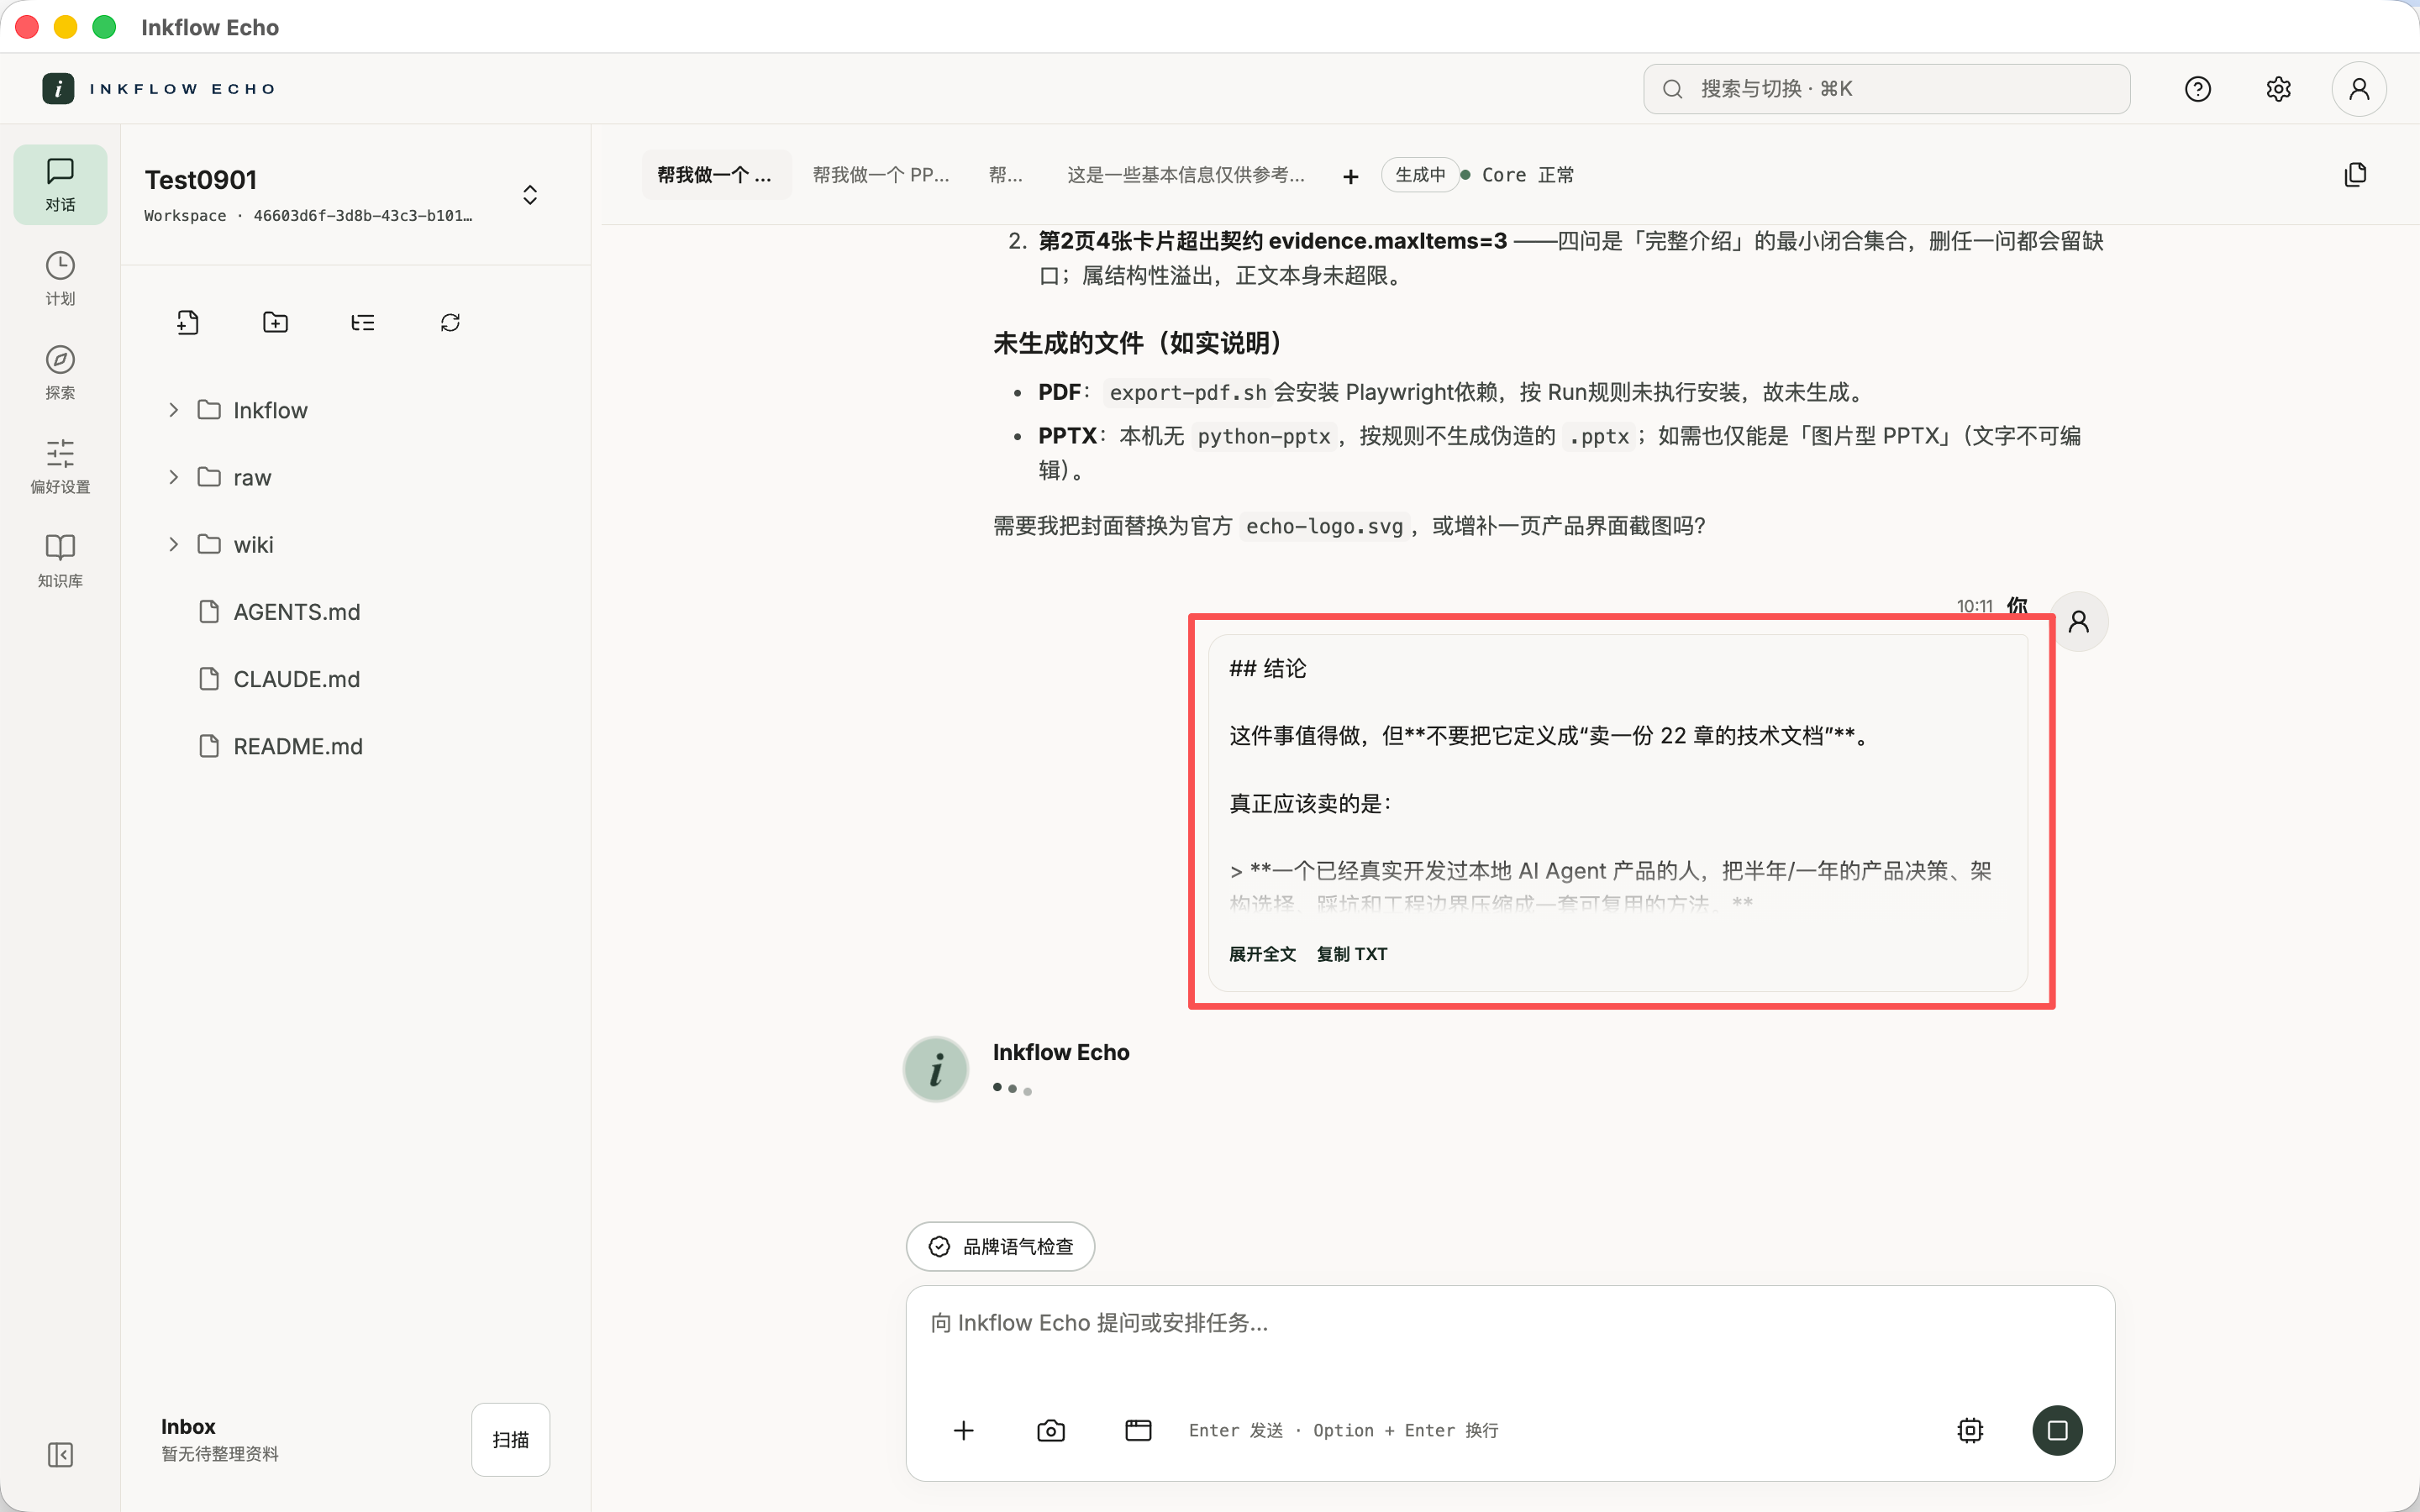The height and width of the screenshot is (1512, 2420).
Task: Open the user account avatar menu
Action: pos(2359,89)
